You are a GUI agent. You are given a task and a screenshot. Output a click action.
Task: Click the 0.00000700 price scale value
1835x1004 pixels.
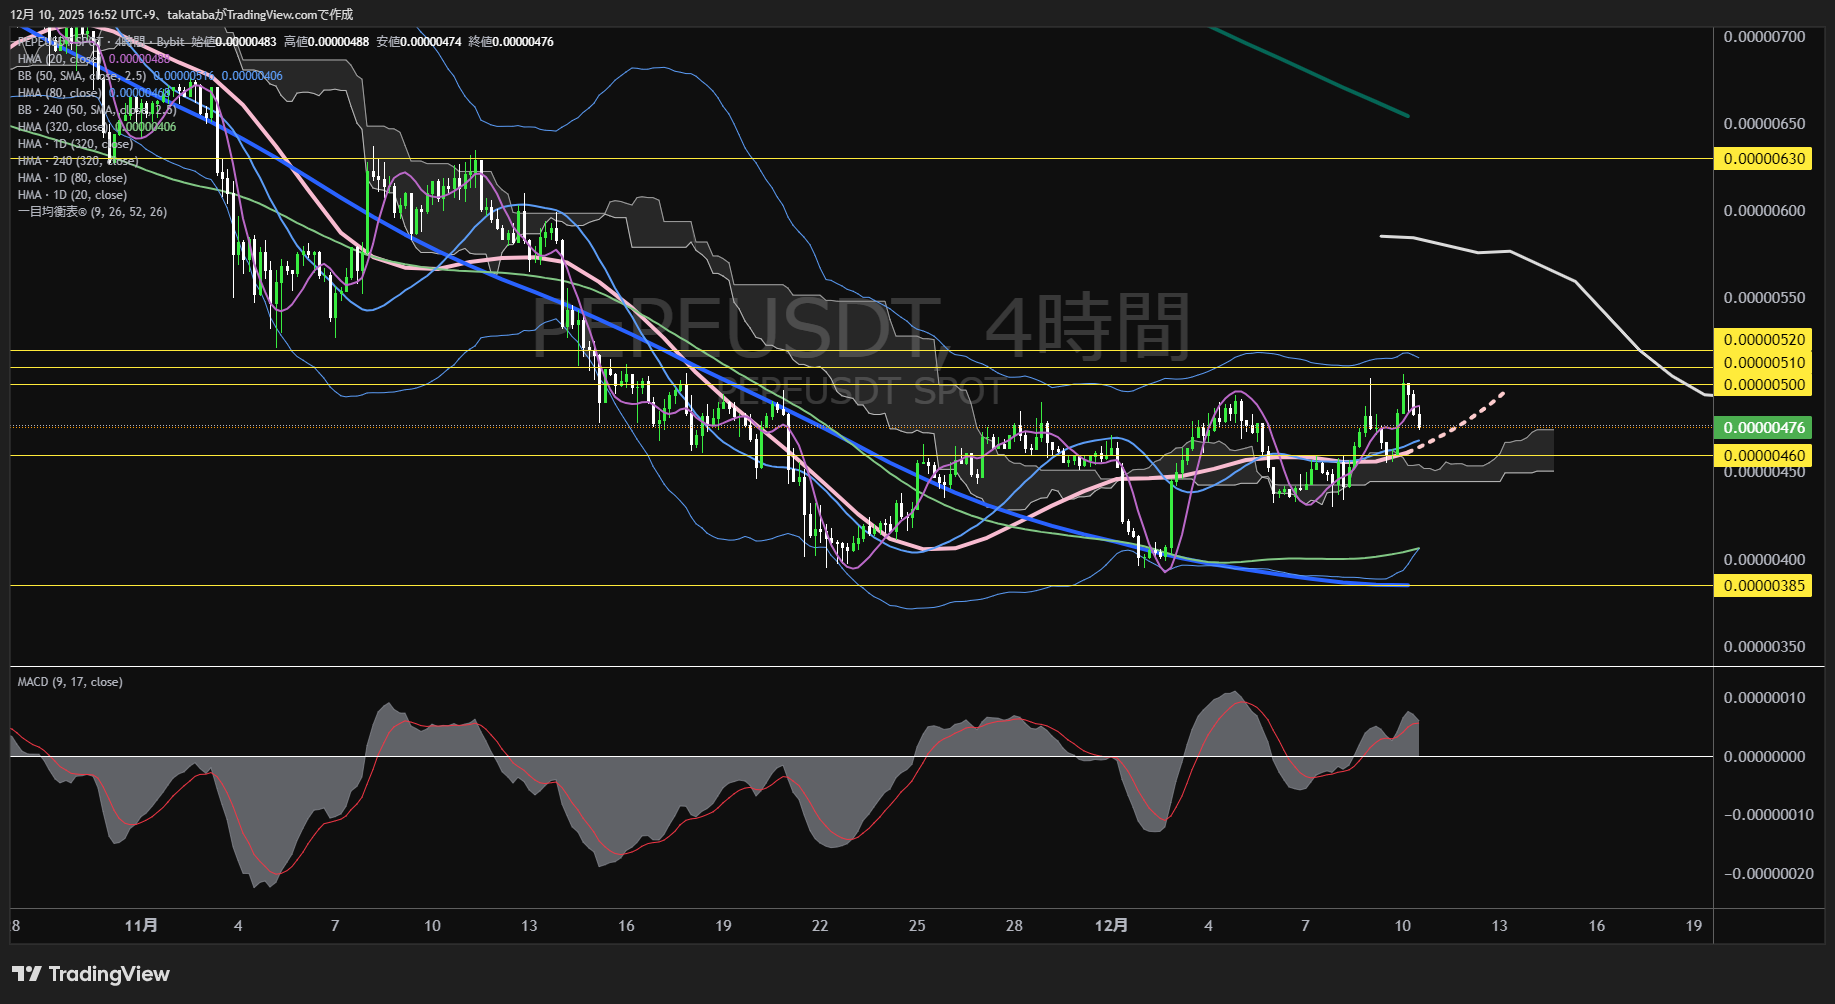pyautogui.click(x=1764, y=37)
